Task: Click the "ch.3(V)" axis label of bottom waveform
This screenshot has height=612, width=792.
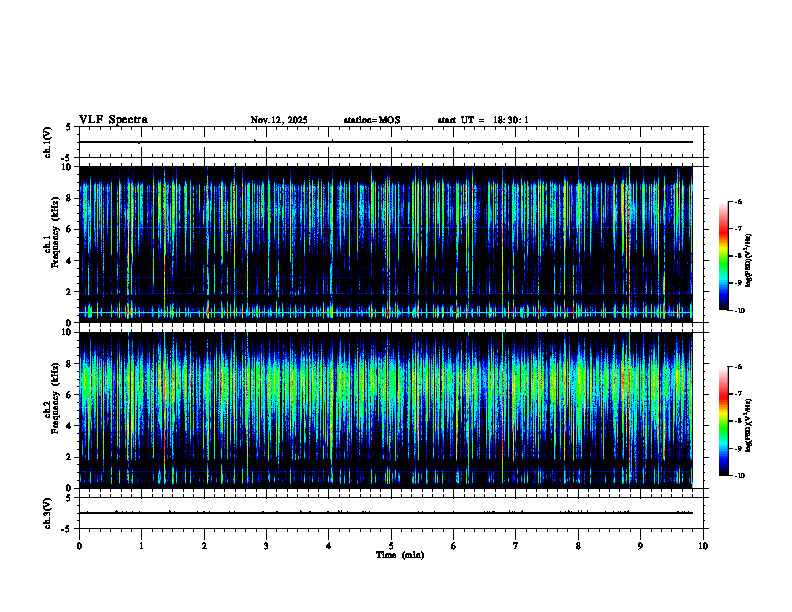Action: 47,513
